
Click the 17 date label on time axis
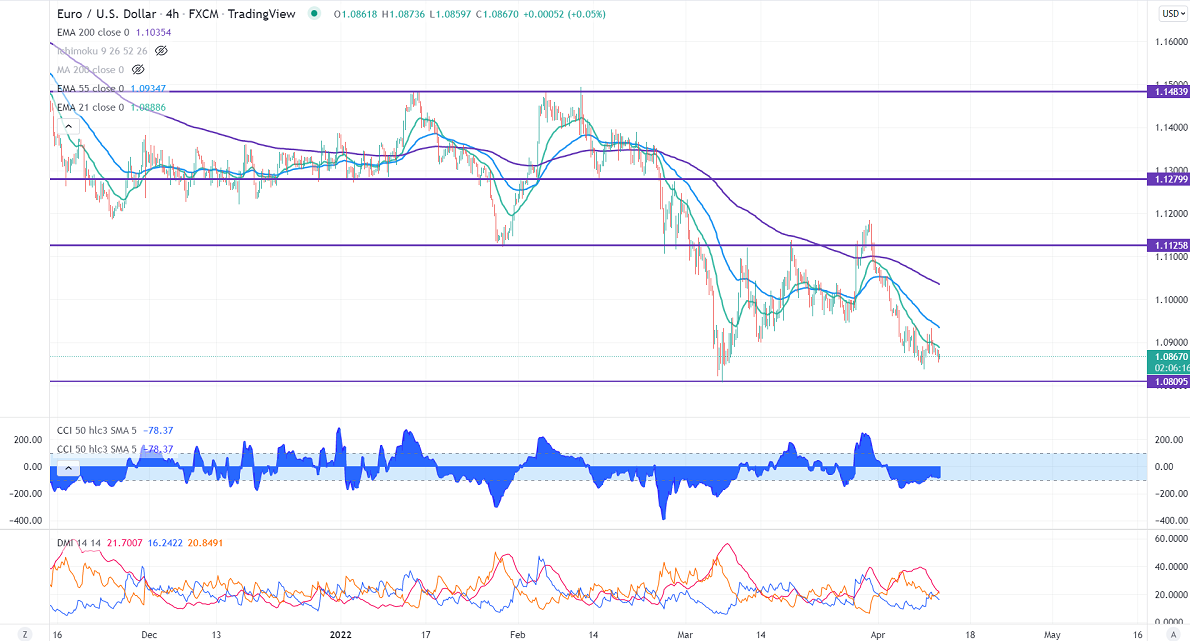click(426, 635)
